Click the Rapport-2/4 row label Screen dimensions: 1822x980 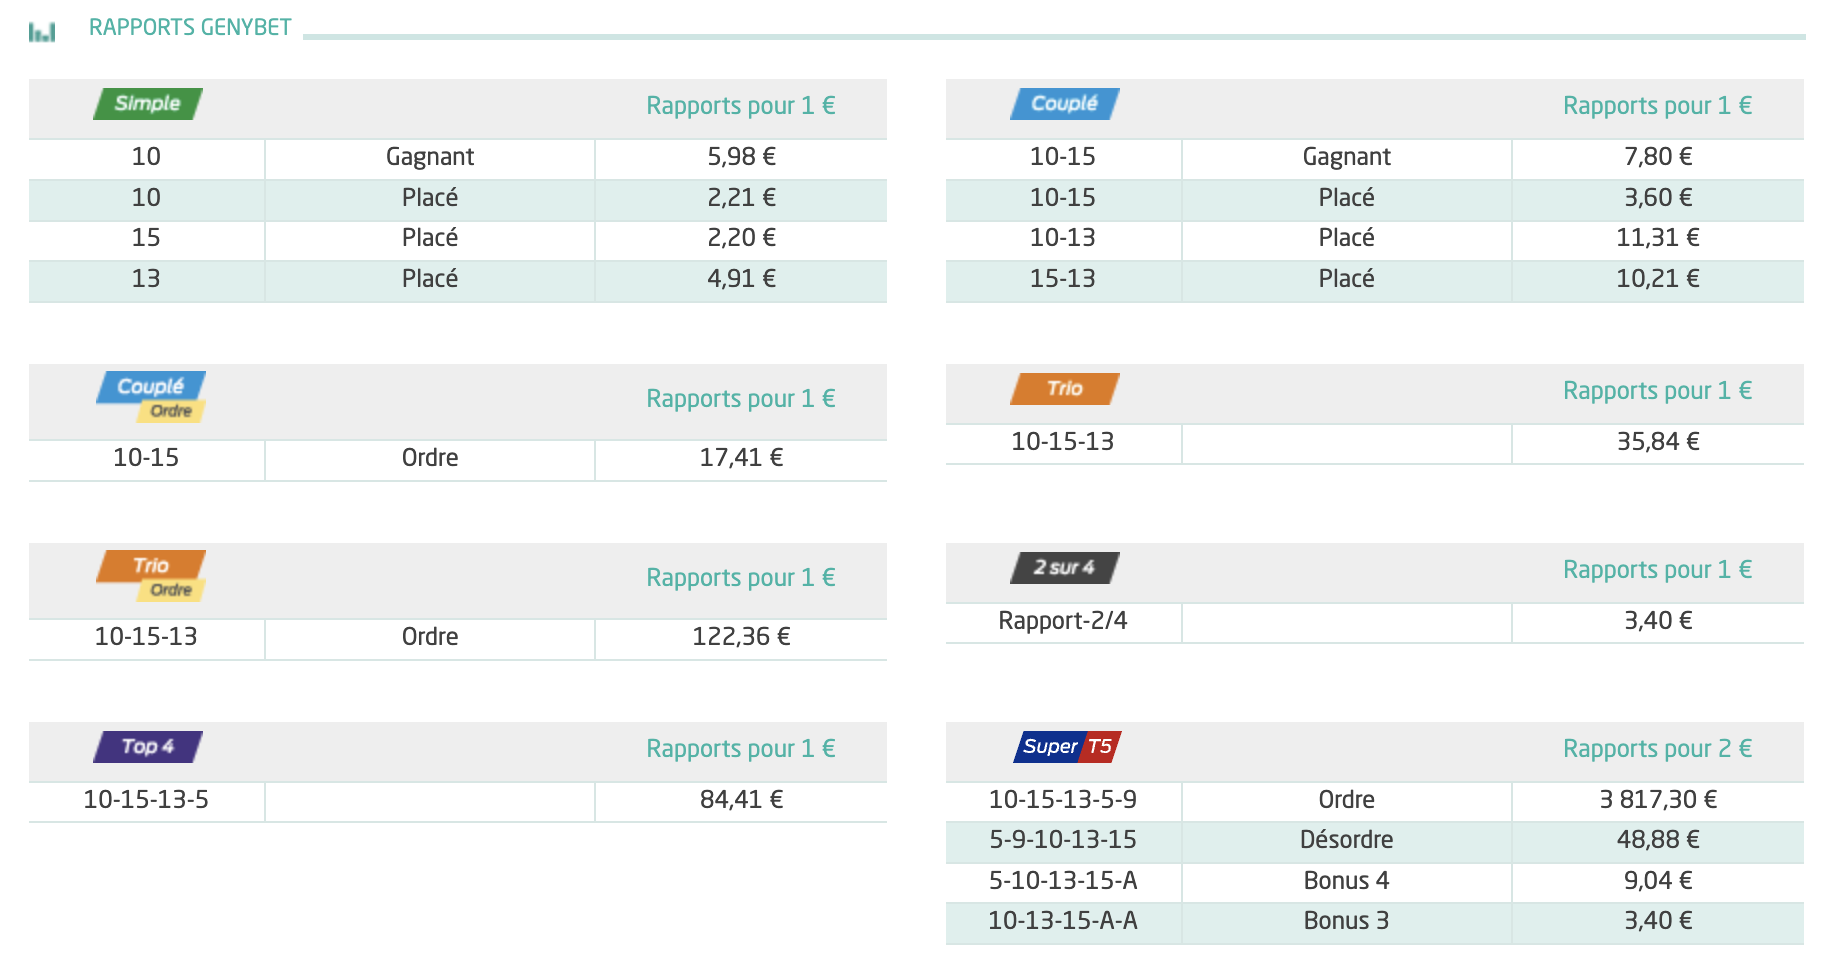1063,621
